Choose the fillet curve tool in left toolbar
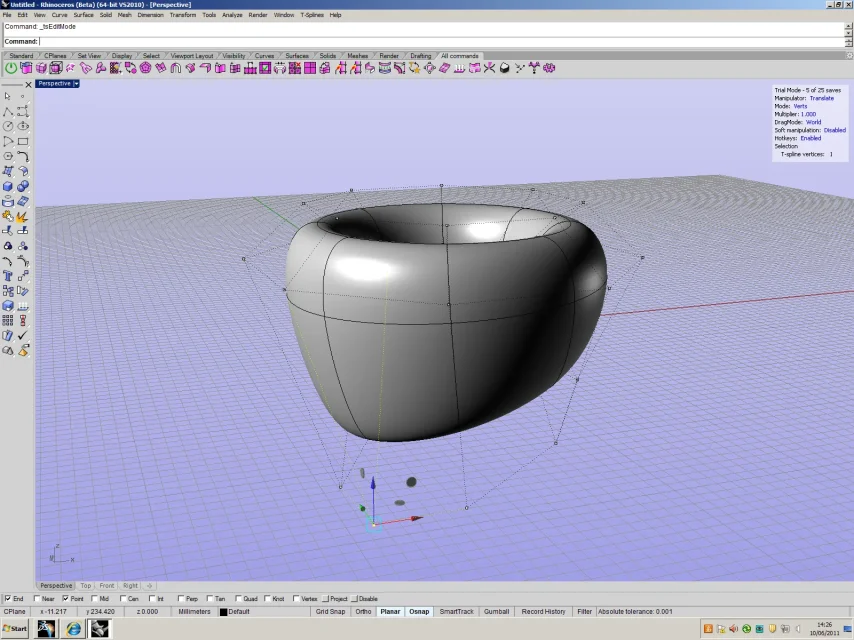The height and width of the screenshot is (640, 854). [x=23, y=156]
